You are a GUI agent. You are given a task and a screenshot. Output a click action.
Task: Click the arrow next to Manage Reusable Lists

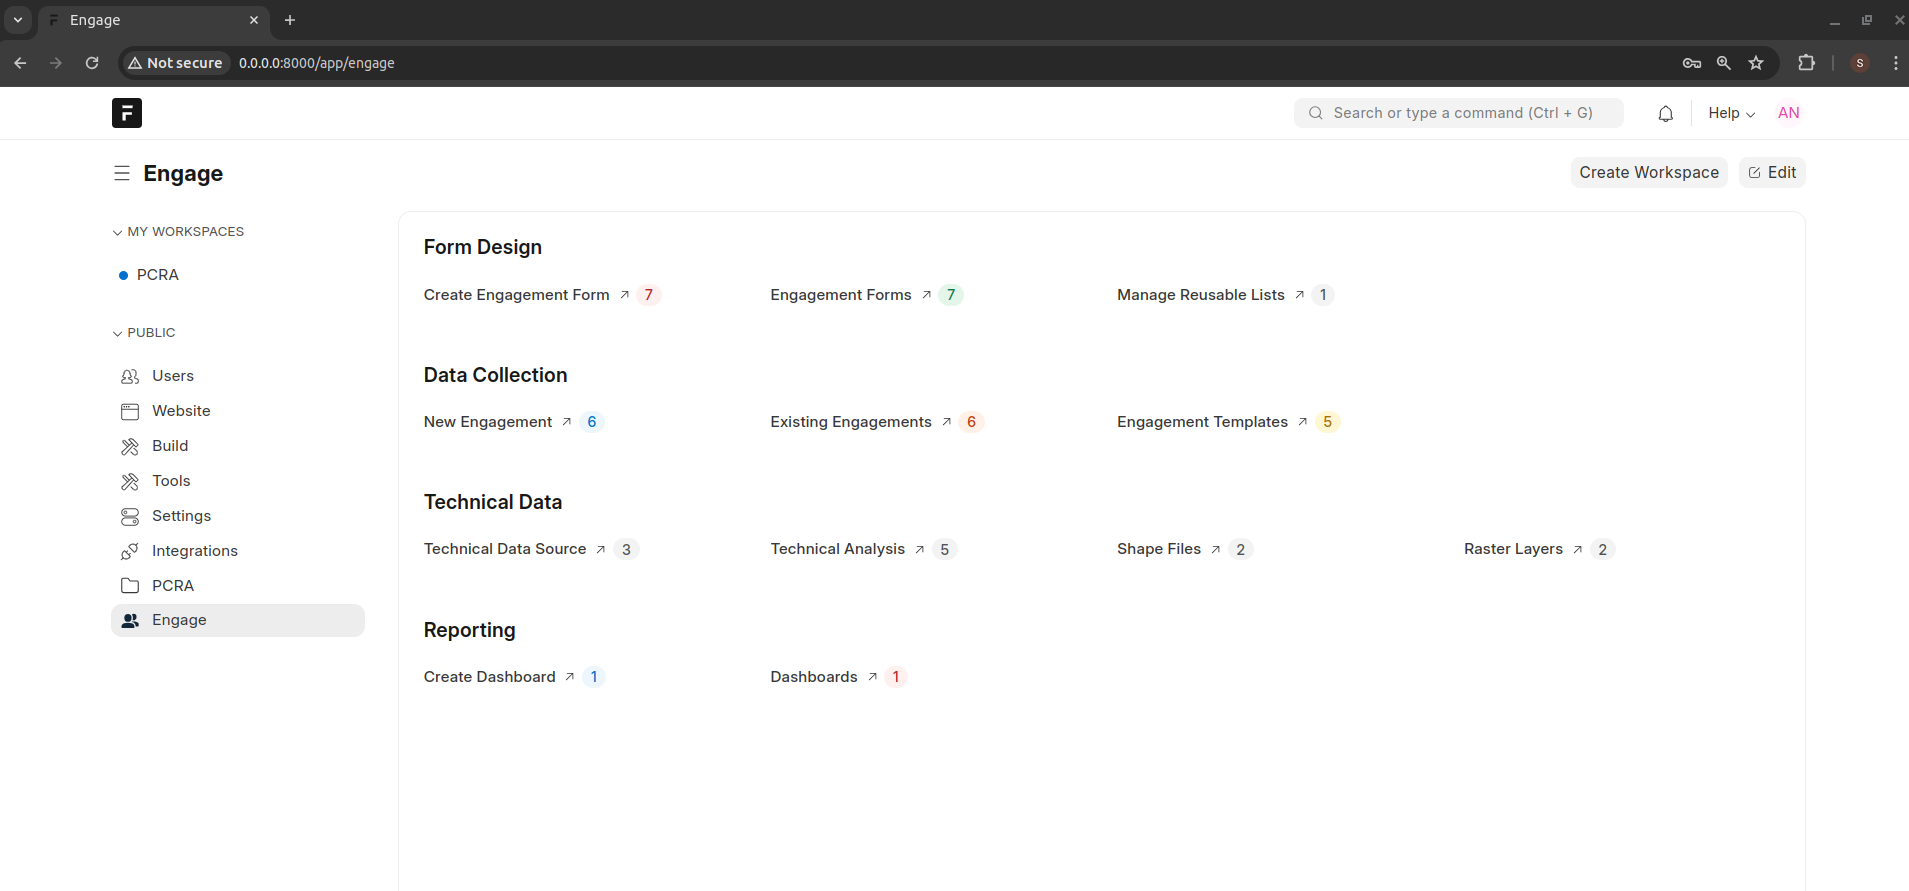tap(1299, 295)
